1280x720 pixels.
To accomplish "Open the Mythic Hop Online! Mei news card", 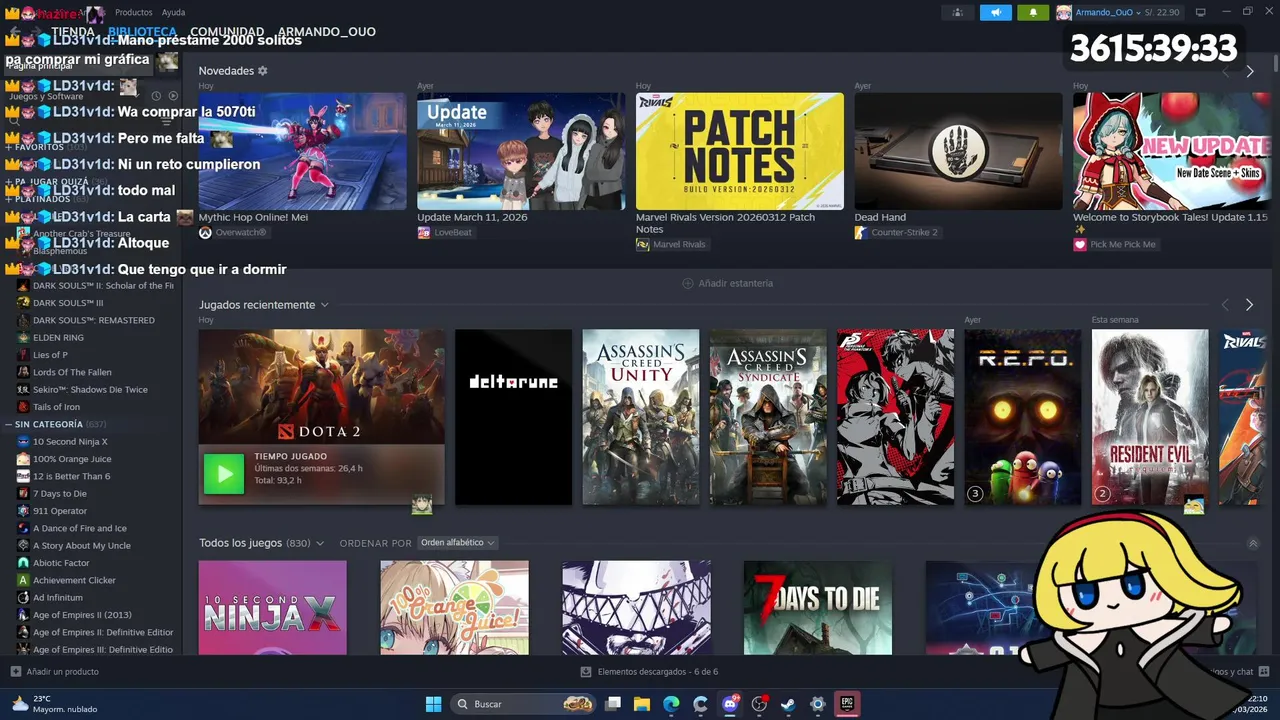I will click(x=302, y=151).
